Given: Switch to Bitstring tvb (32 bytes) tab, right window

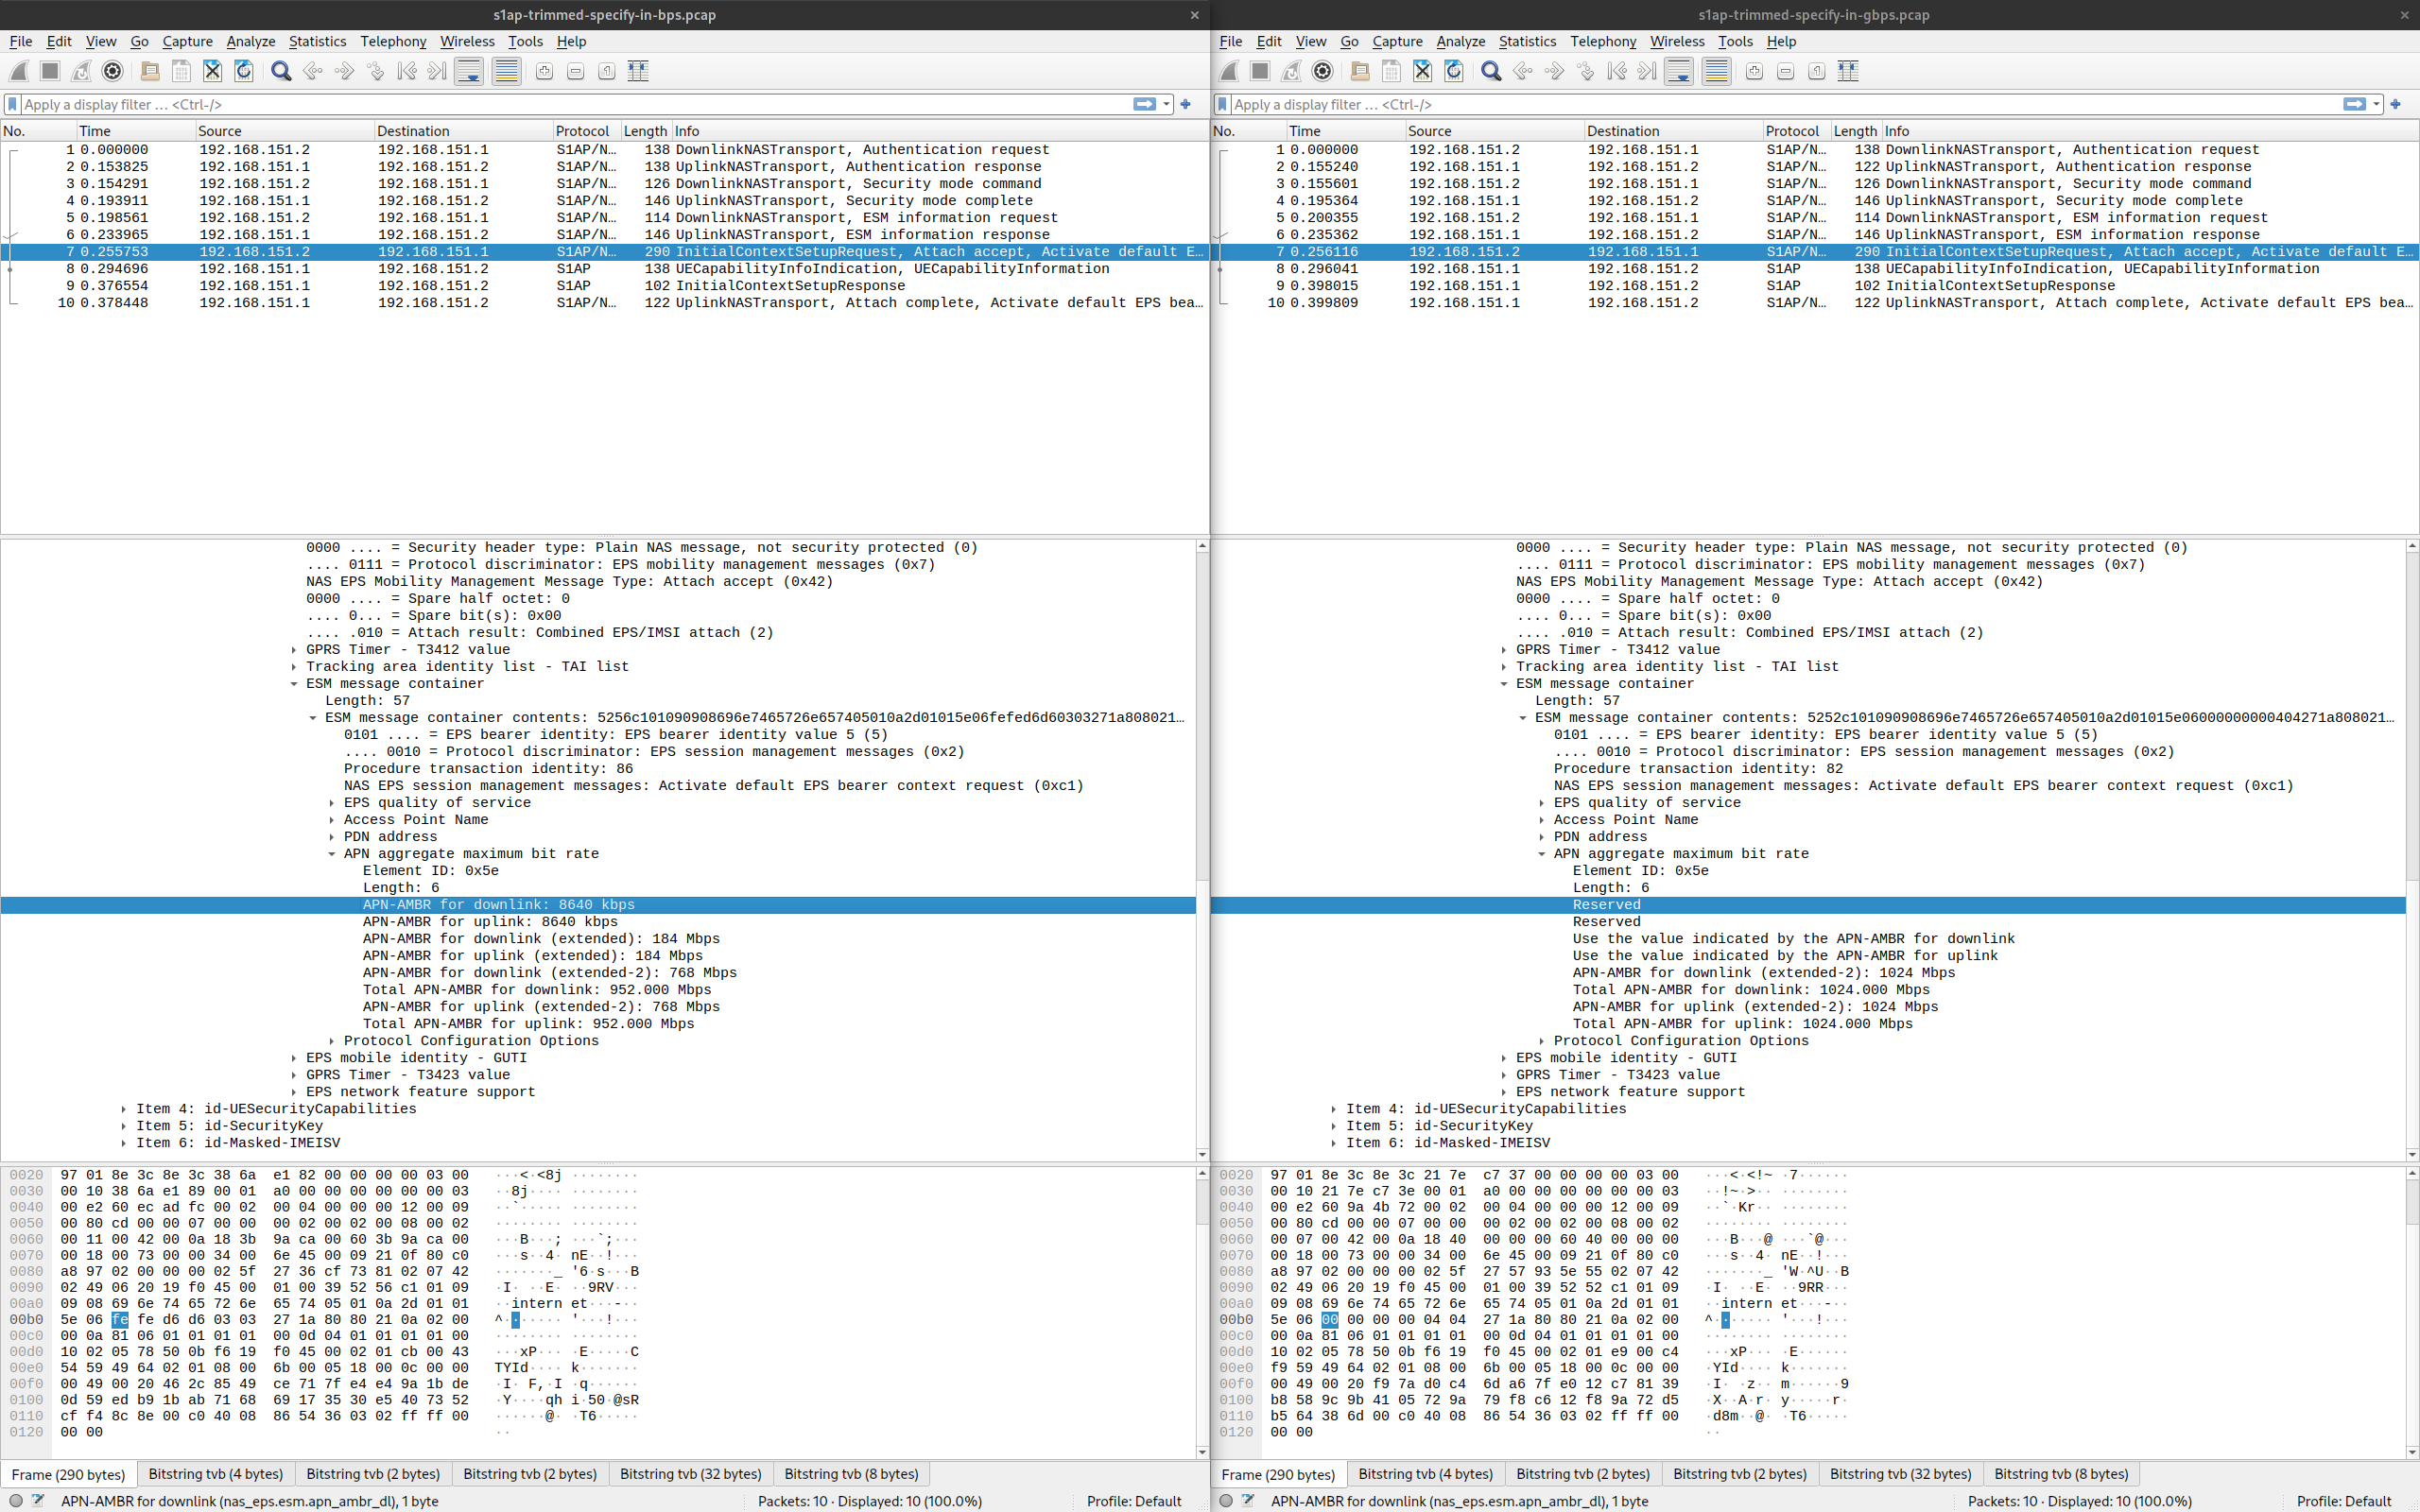Looking at the screenshot, I should click(x=1900, y=1474).
